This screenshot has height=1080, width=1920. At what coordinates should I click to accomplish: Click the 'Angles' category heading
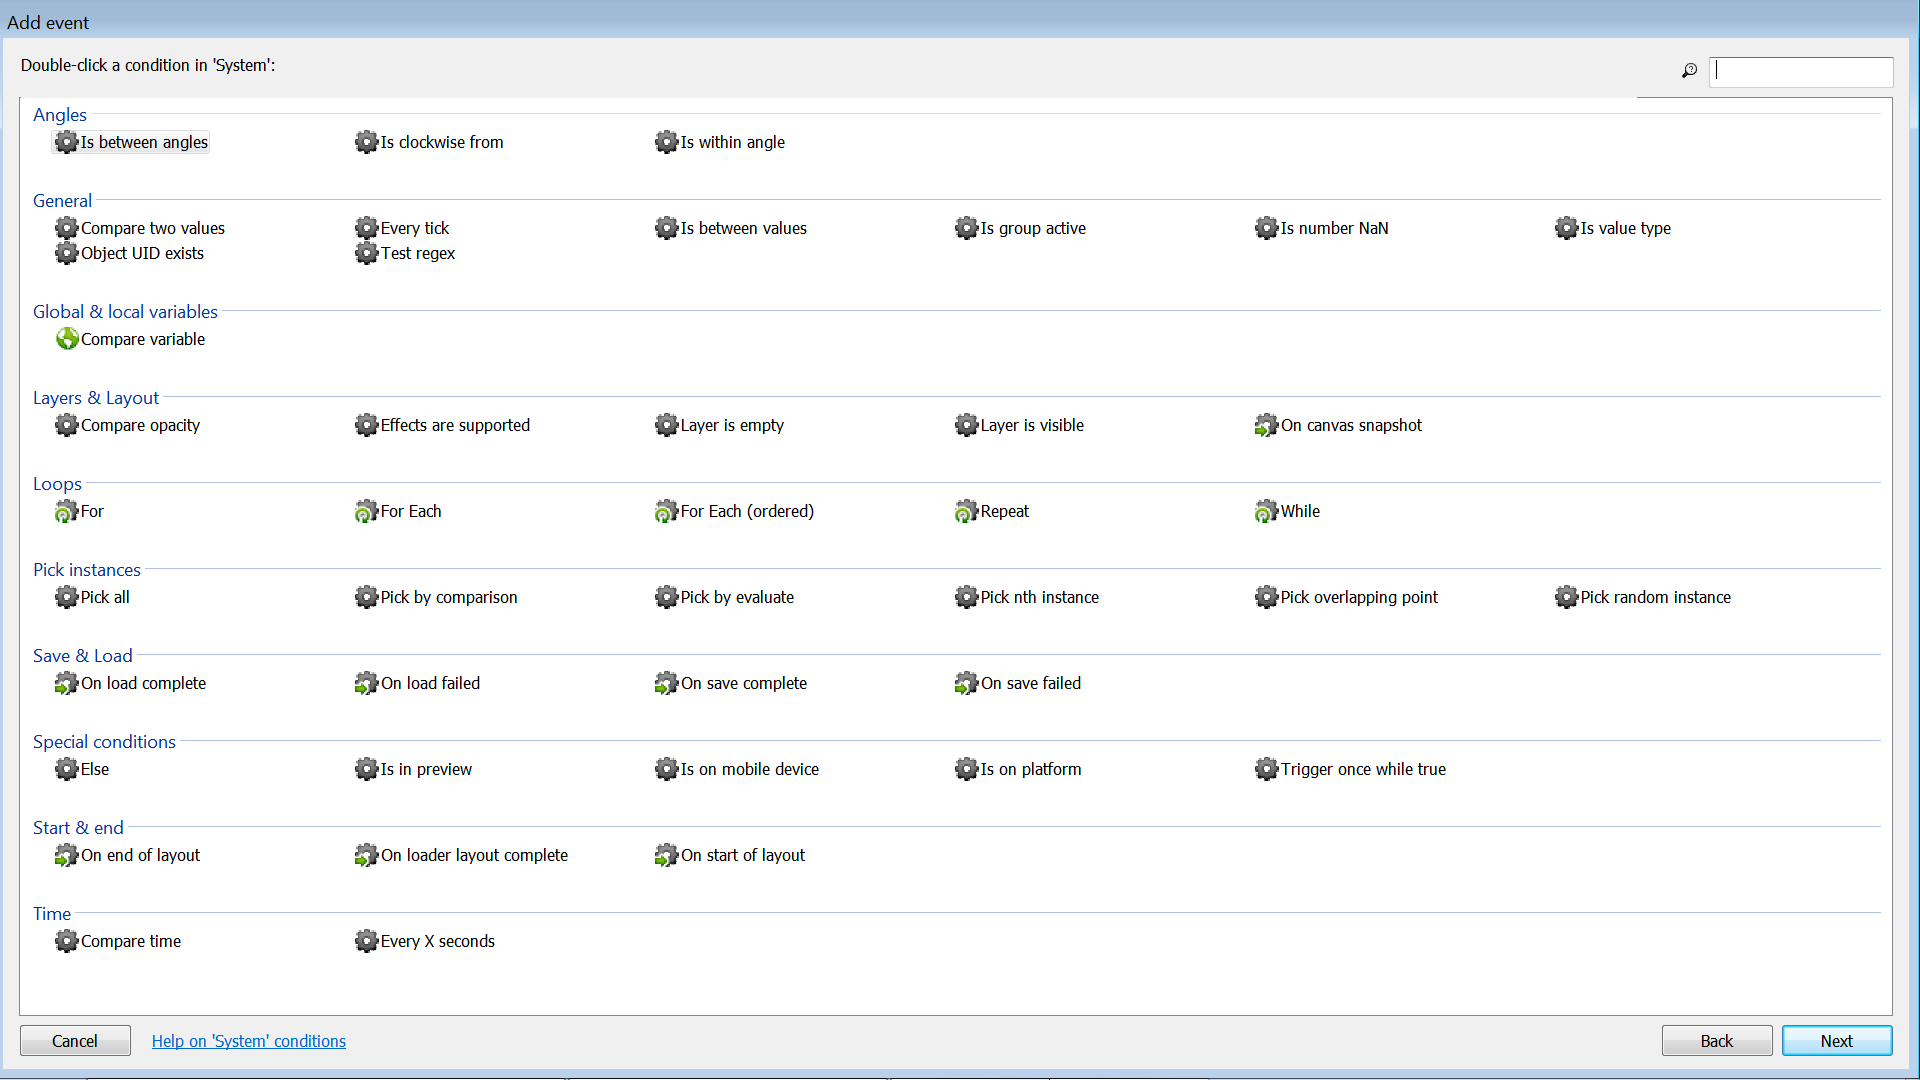60,115
